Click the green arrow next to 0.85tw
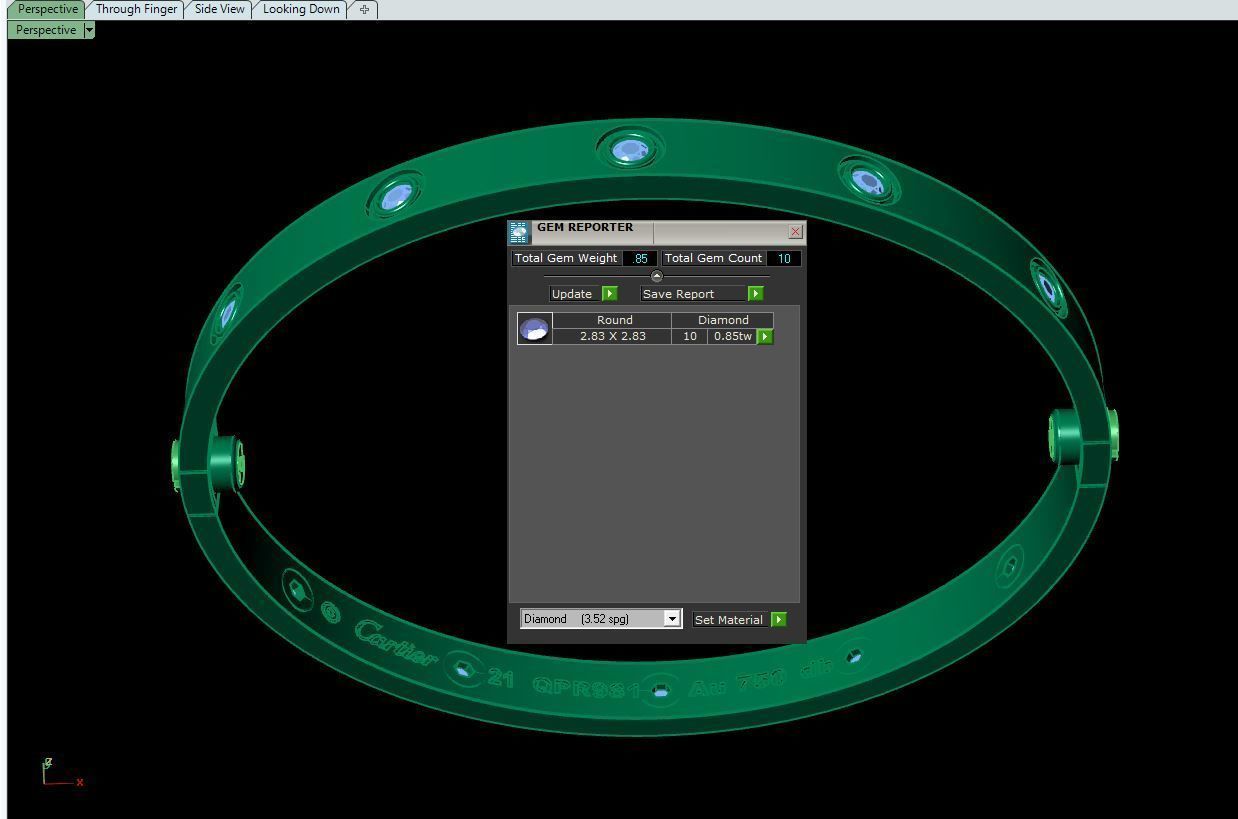 [x=765, y=337]
